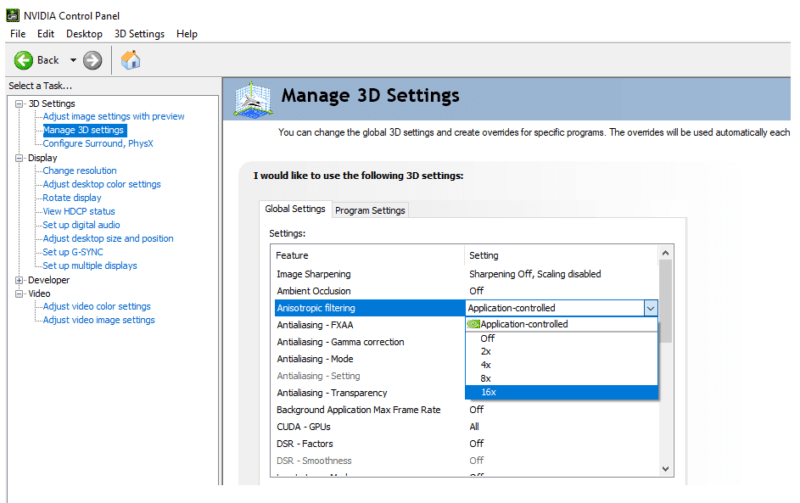800x503 pixels.
Task: Click NVIDIA logo beside Application-controlled option
Action: coord(473,324)
